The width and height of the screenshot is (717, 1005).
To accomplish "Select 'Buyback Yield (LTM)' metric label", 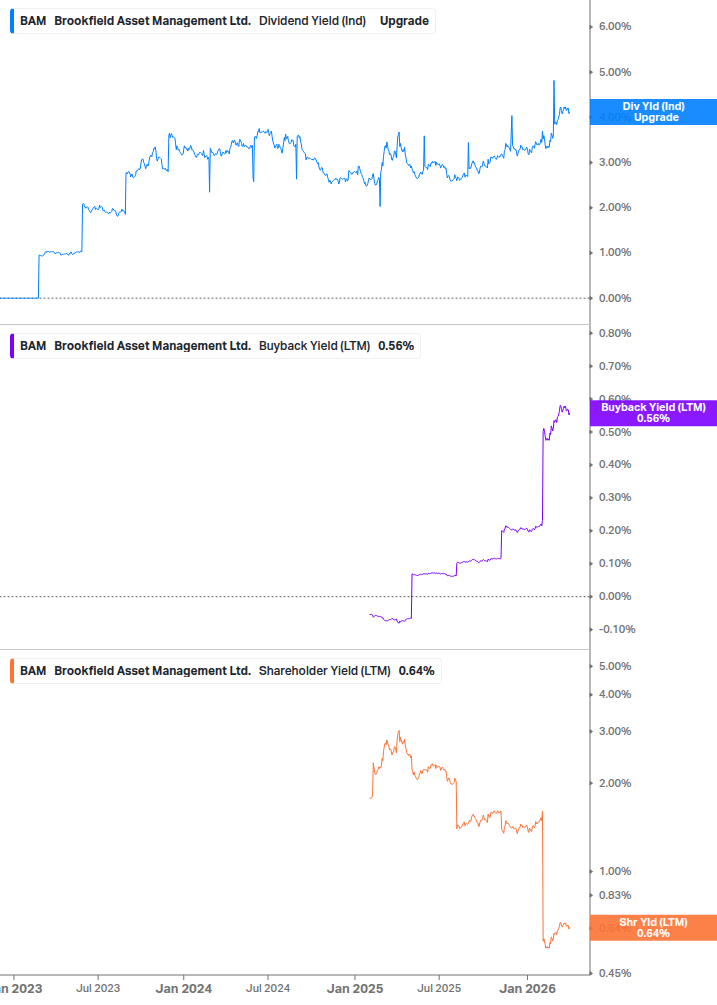I will (314, 346).
